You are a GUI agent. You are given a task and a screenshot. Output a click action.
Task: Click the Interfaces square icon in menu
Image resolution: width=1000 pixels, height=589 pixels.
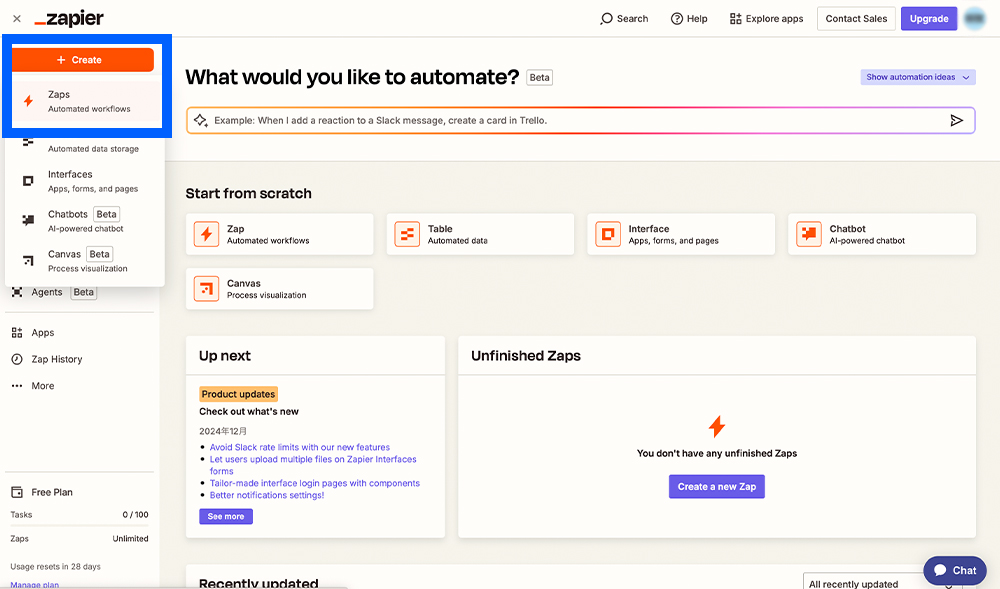28,181
